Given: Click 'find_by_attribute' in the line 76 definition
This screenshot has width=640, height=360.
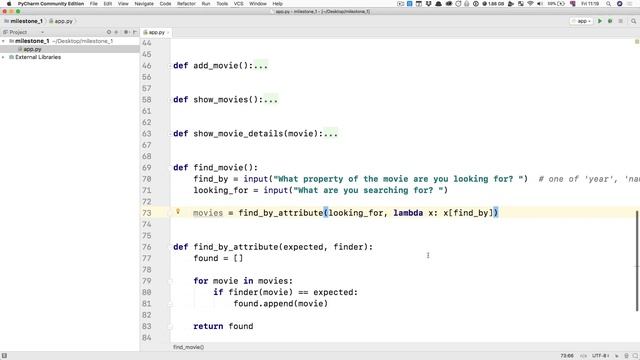Looking at the screenshot, I should click(236, 247).
